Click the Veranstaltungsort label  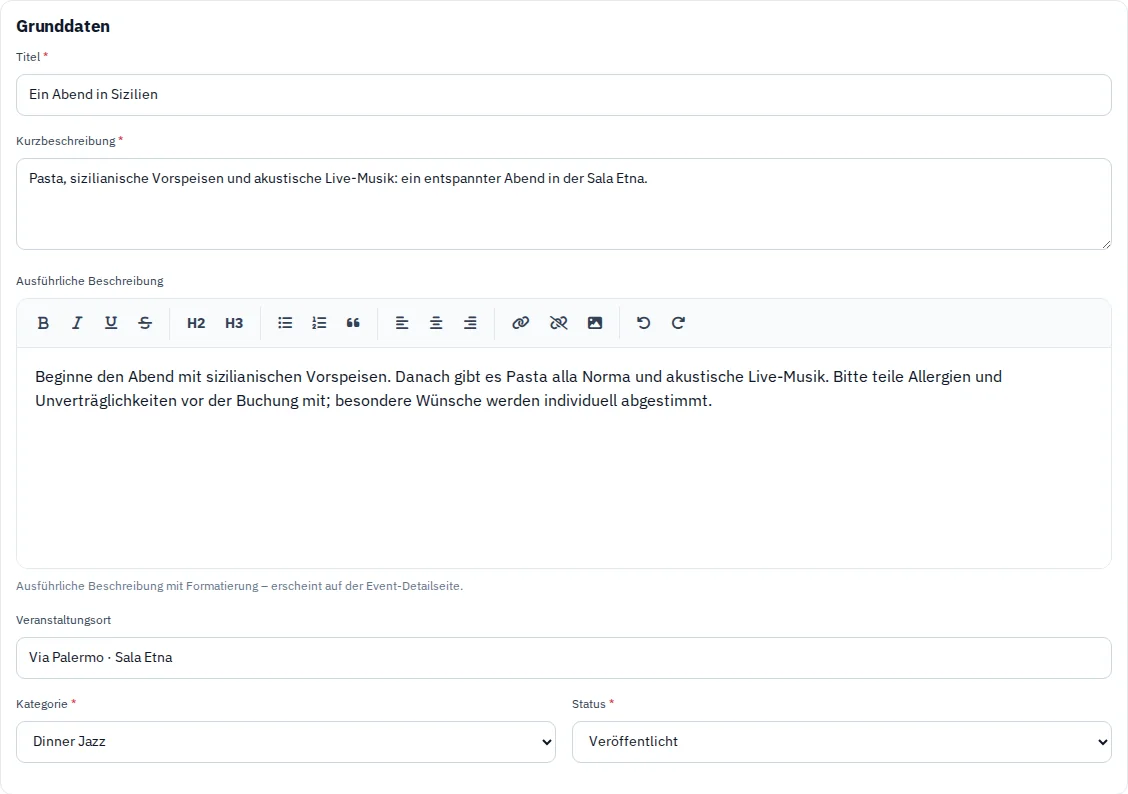tap(63, 620)
